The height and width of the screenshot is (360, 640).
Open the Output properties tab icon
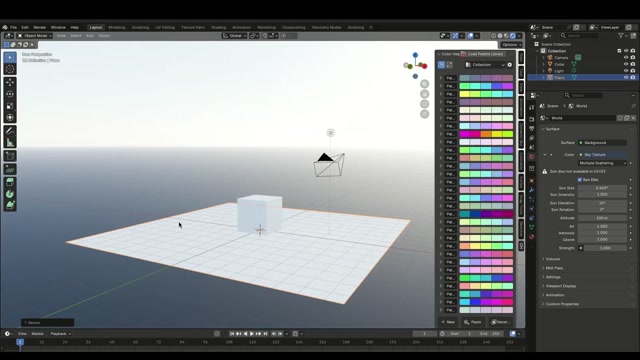(531, 129)
